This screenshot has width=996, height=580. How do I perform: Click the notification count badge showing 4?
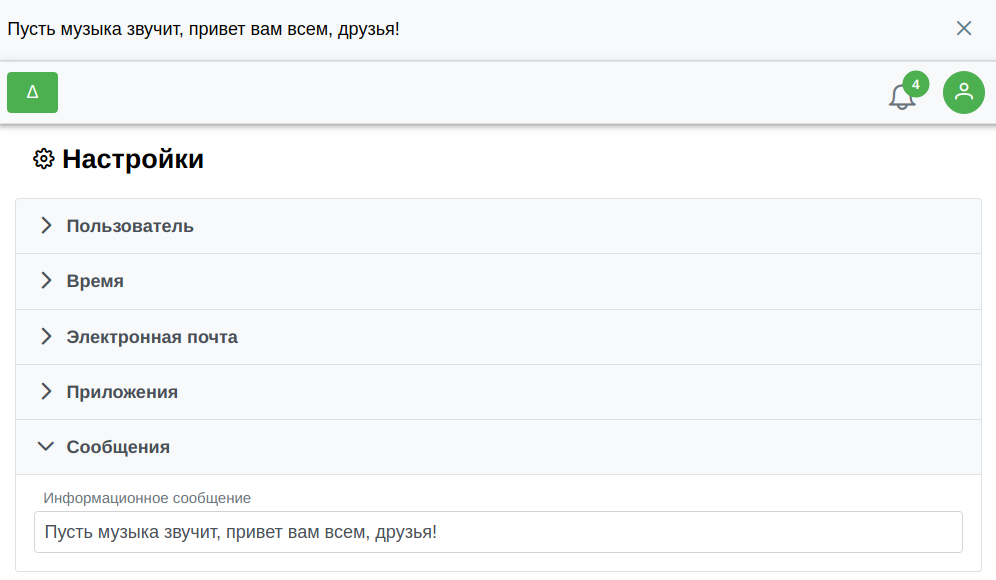click(915, 84)
